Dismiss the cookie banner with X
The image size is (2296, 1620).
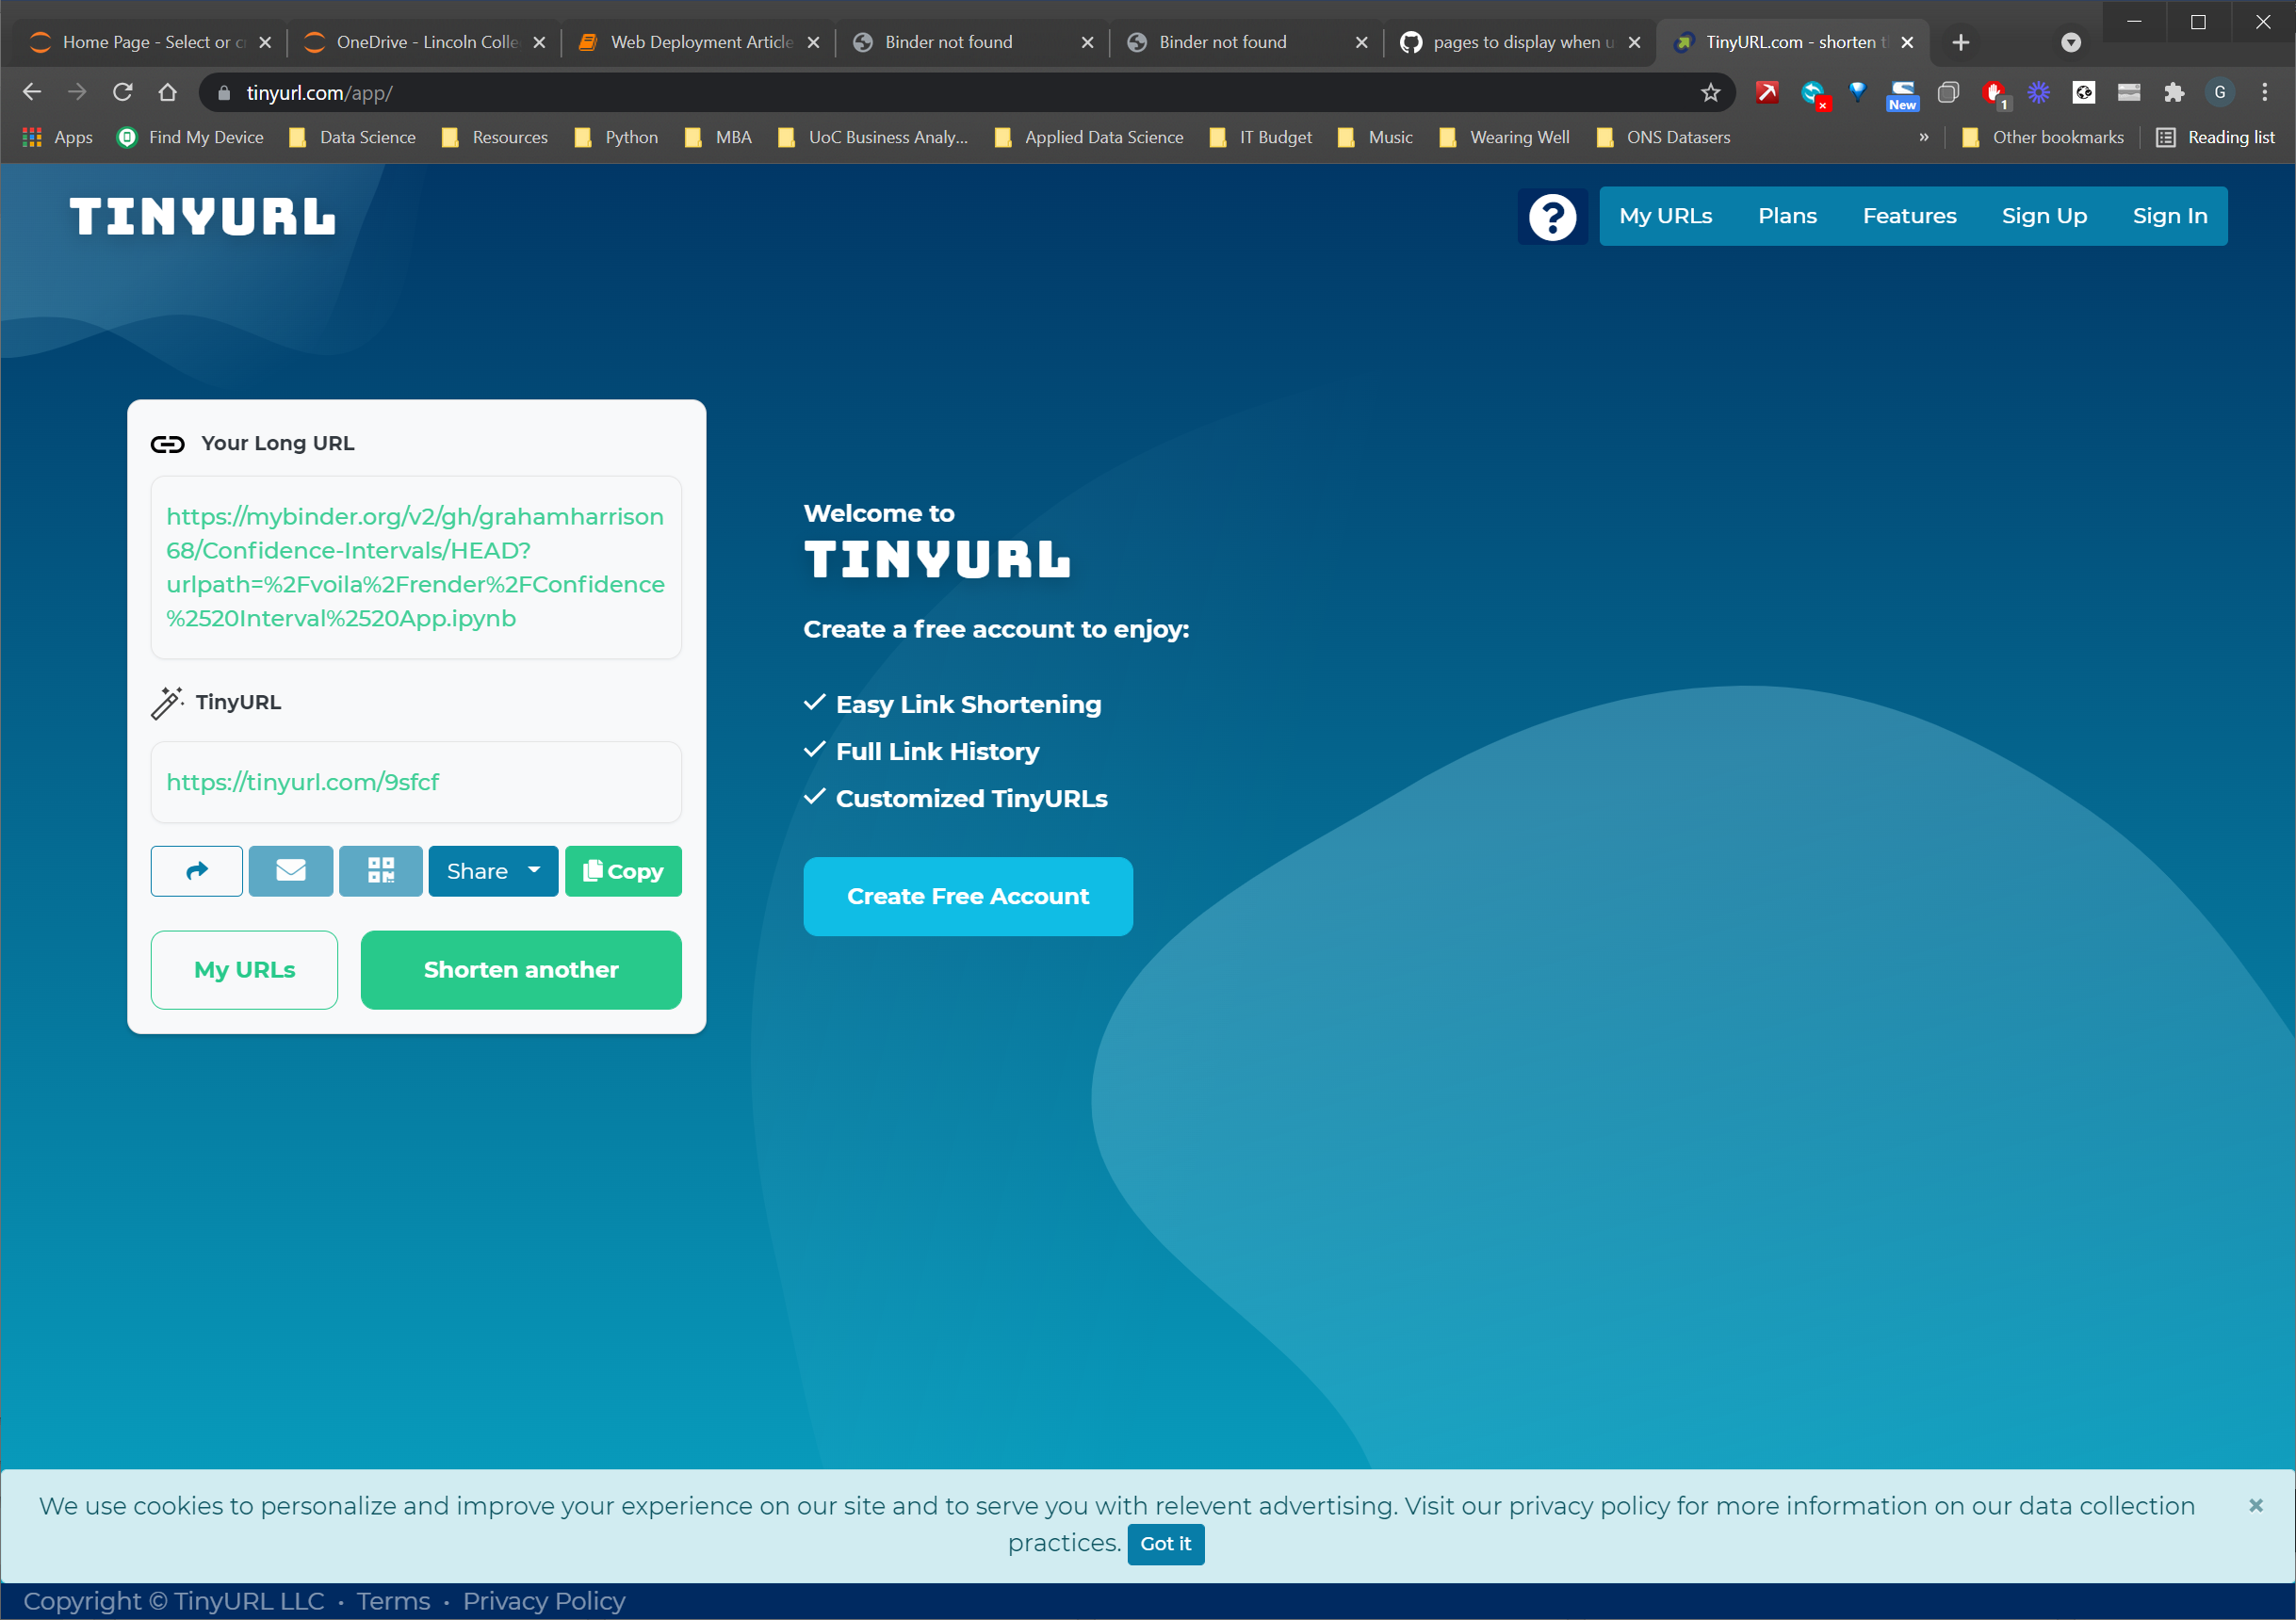[2255, 1505]
